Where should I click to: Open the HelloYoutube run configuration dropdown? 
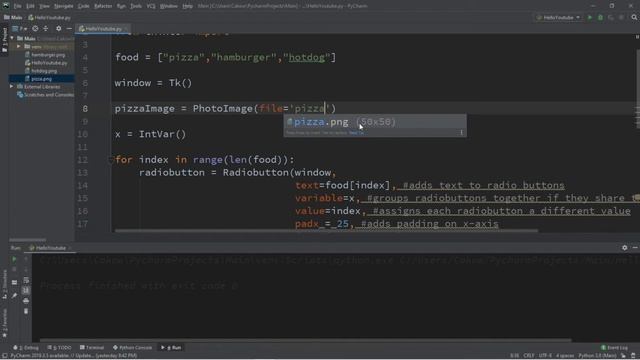coord(558,18)
